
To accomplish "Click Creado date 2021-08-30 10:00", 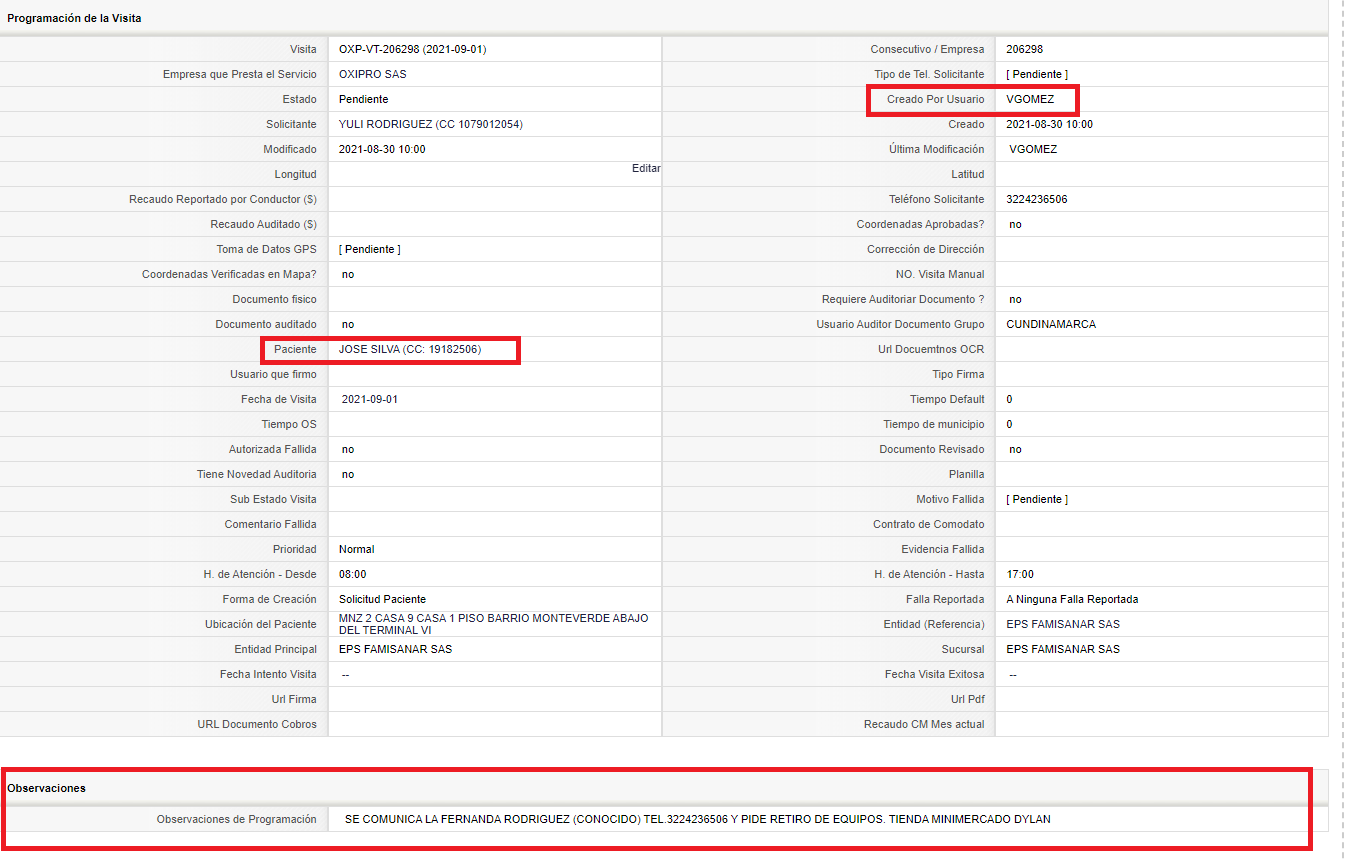I will [x=1049, y=124].
